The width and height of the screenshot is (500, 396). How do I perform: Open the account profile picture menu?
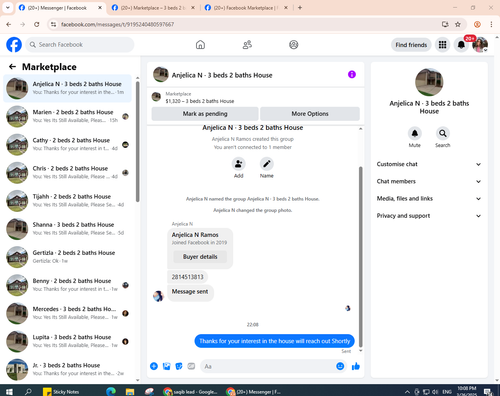(x=480, y=45)
